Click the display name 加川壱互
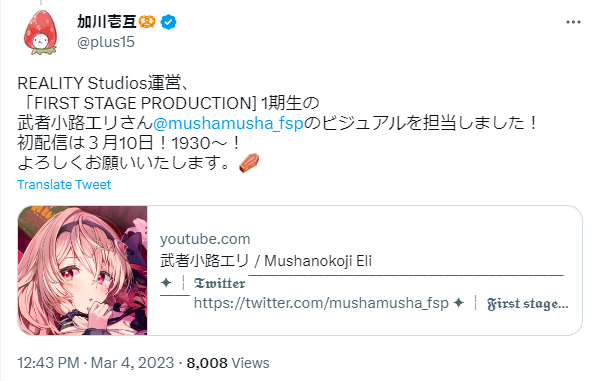This screenshot has width=593, height=381. click(107, 22)
